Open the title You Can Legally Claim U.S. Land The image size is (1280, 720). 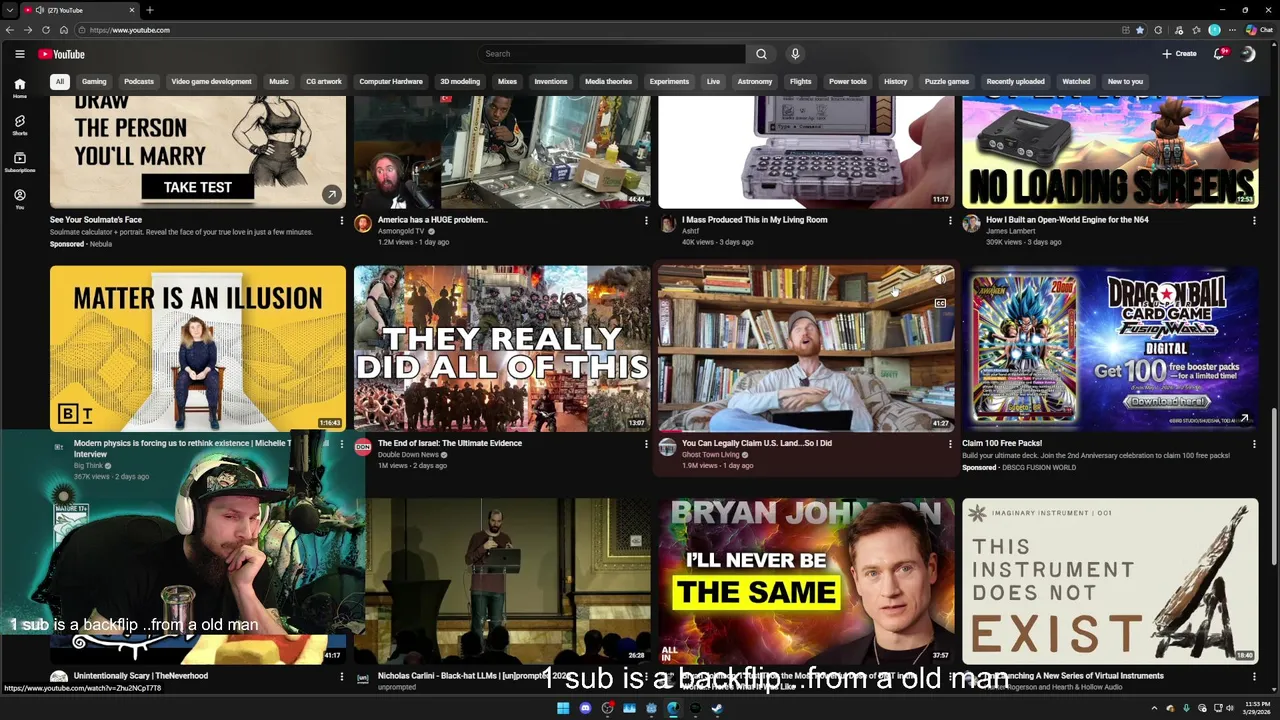(757, 443)
